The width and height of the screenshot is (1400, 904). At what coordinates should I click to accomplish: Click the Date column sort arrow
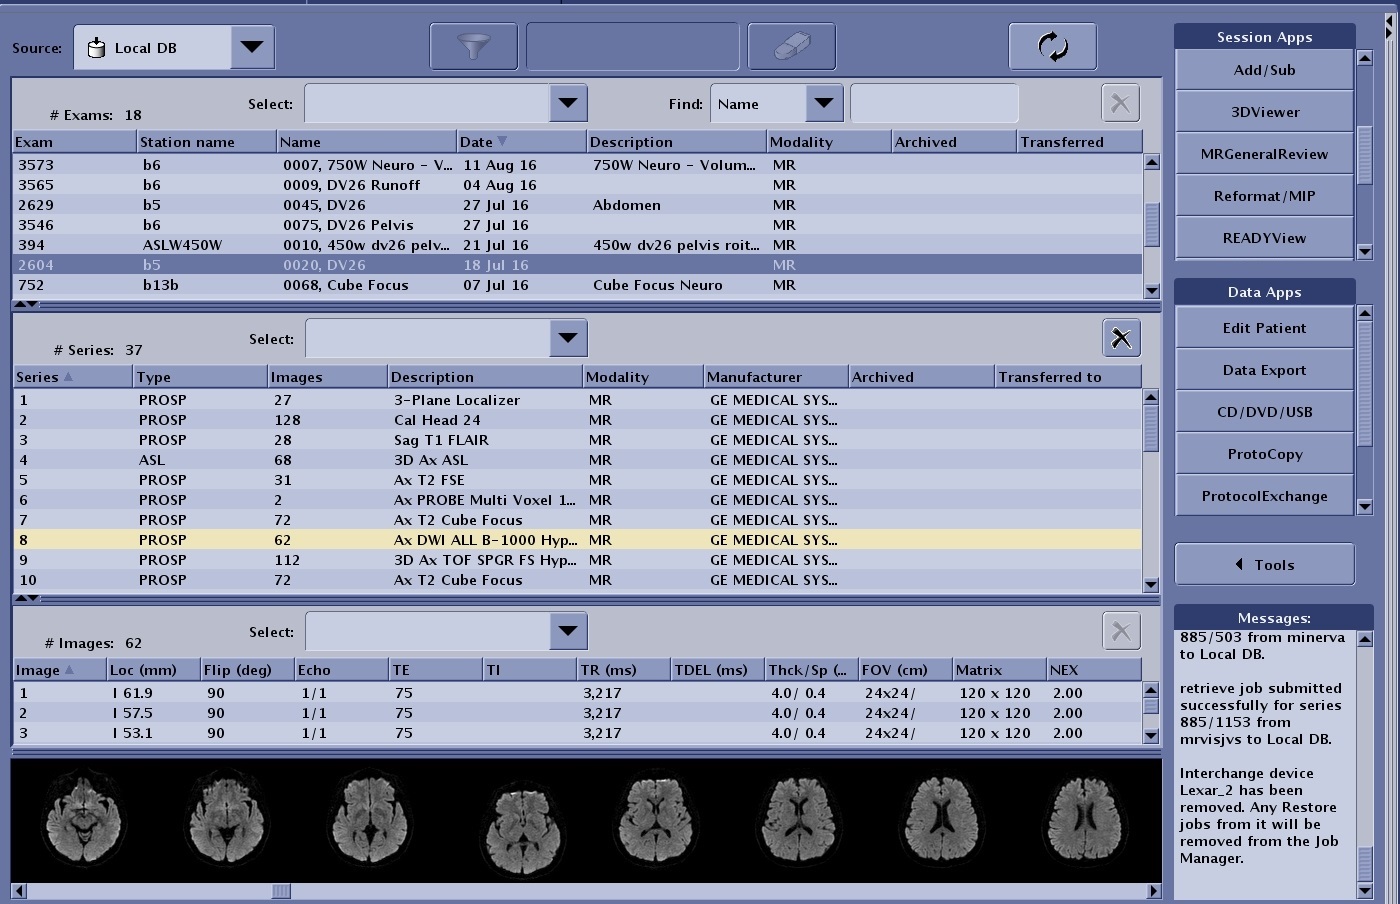click(502, 142)
